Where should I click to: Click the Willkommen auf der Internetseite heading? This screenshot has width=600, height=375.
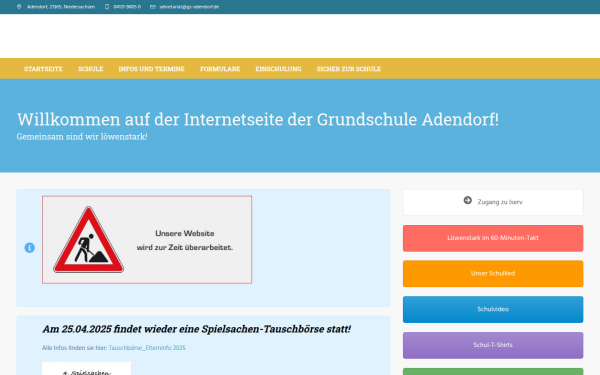coord(258,119)
